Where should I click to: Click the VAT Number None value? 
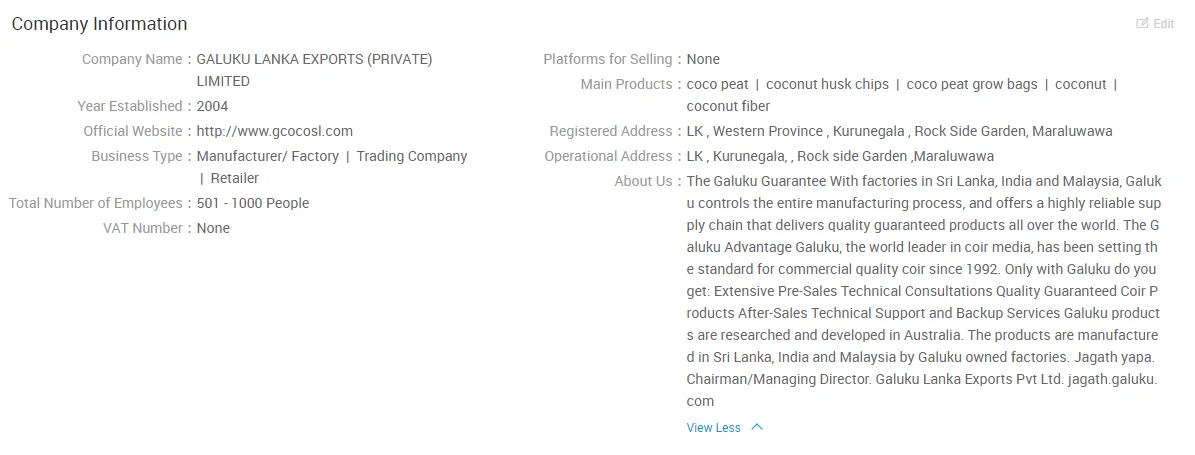coord(213,228)
